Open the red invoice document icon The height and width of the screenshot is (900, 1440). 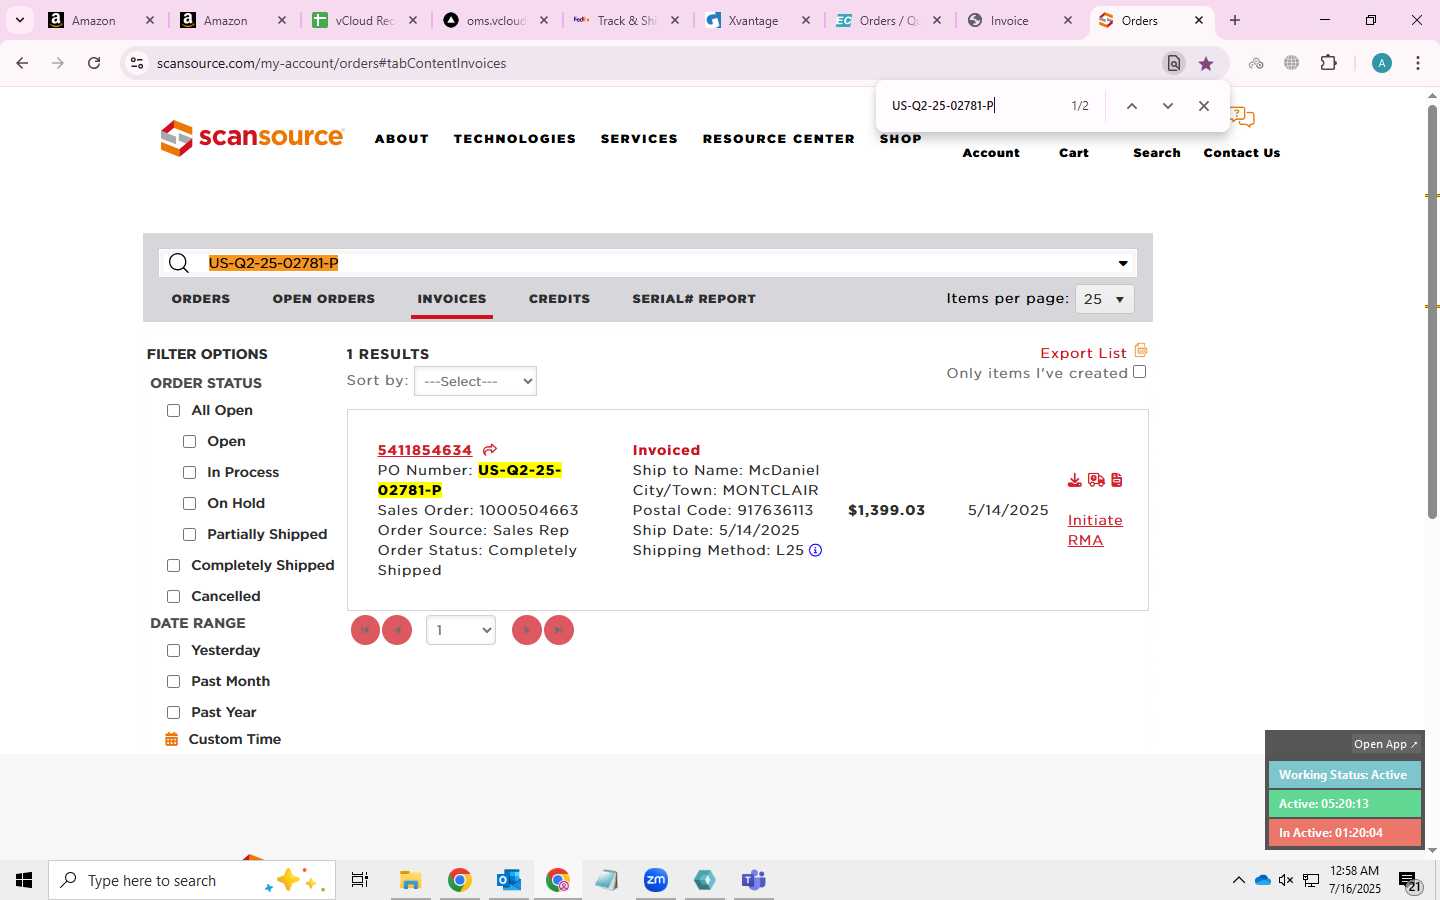coord(1117,481)
